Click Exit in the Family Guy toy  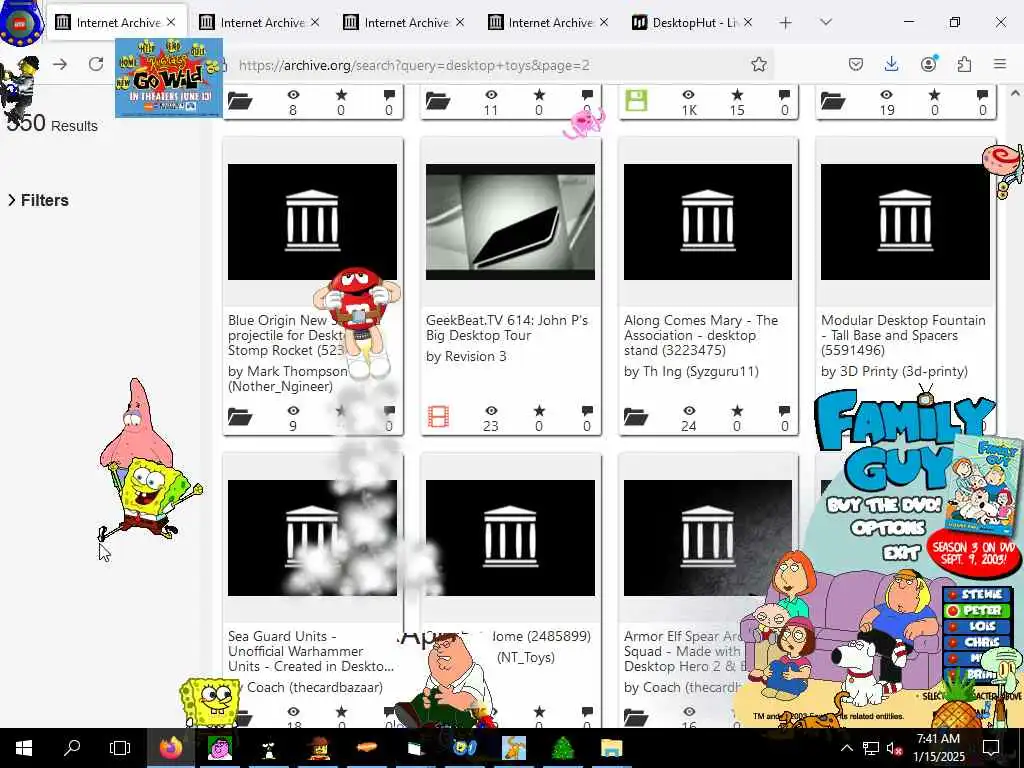point(902,553)
